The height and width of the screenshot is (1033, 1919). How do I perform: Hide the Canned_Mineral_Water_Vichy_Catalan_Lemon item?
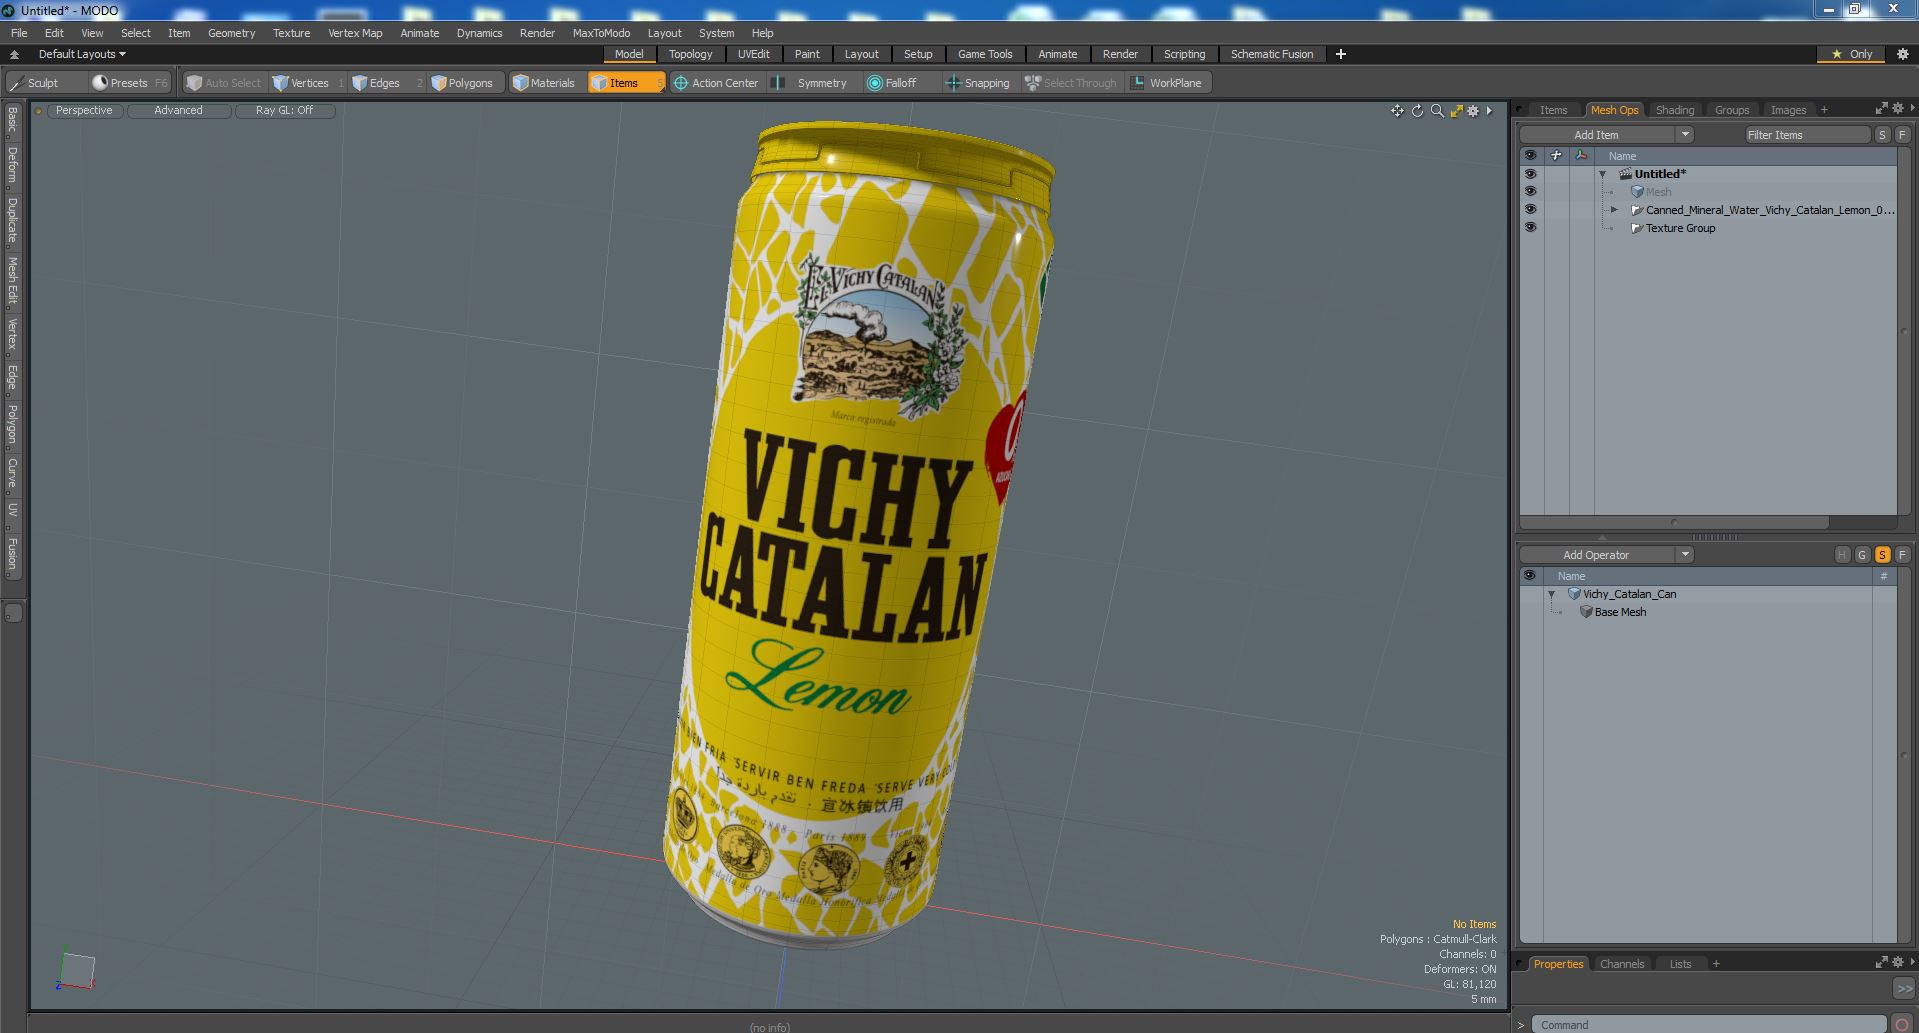(1530, 210)
